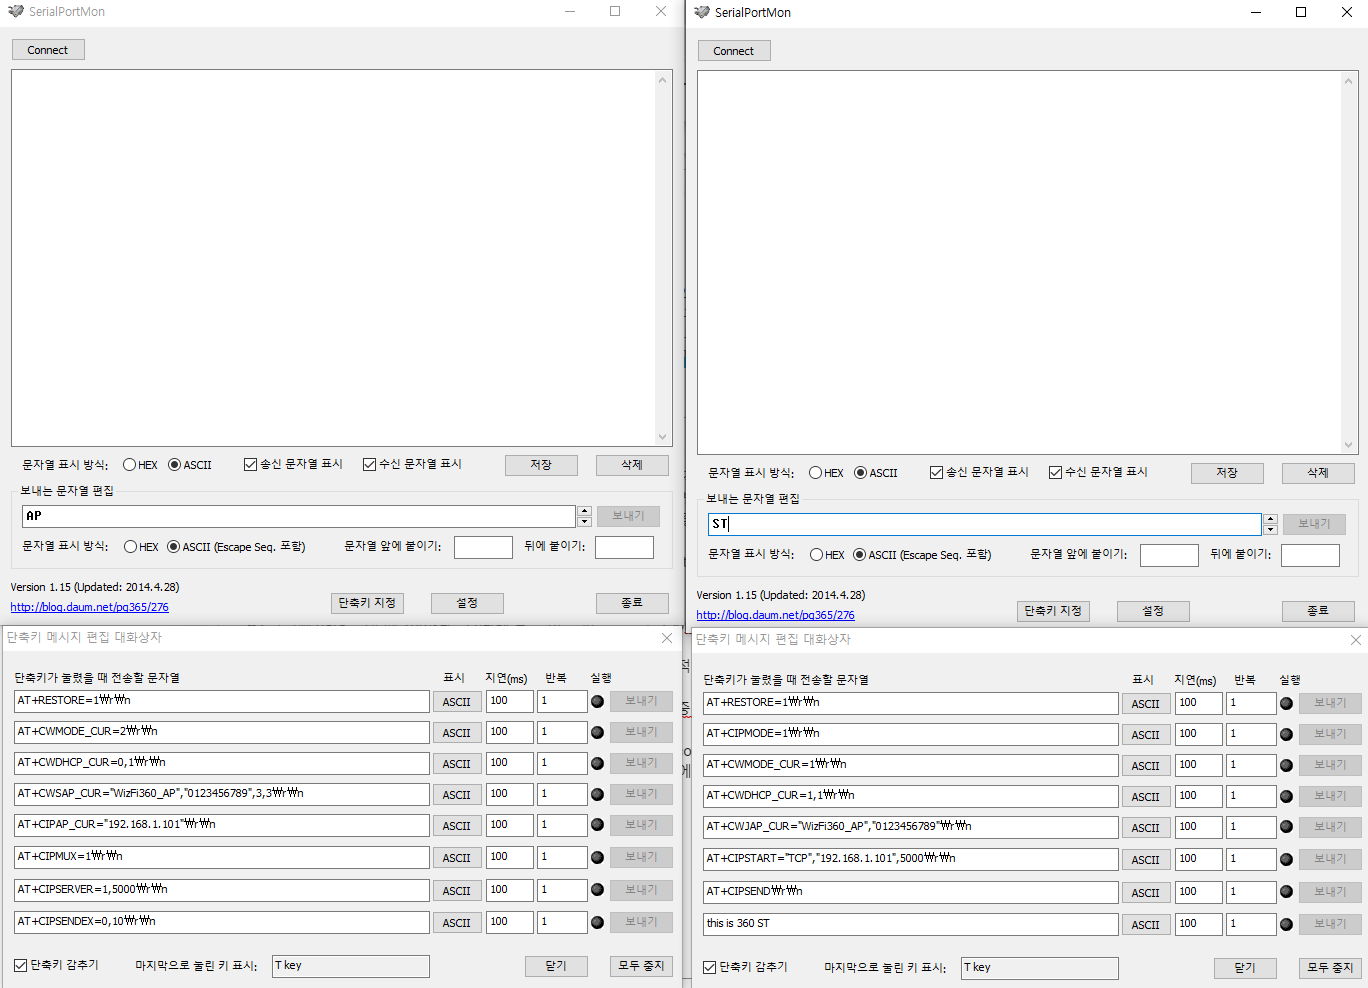
Task: Close the right shortcut message edit dialog
Action: pyautogui.click(x=1356, y=640)
